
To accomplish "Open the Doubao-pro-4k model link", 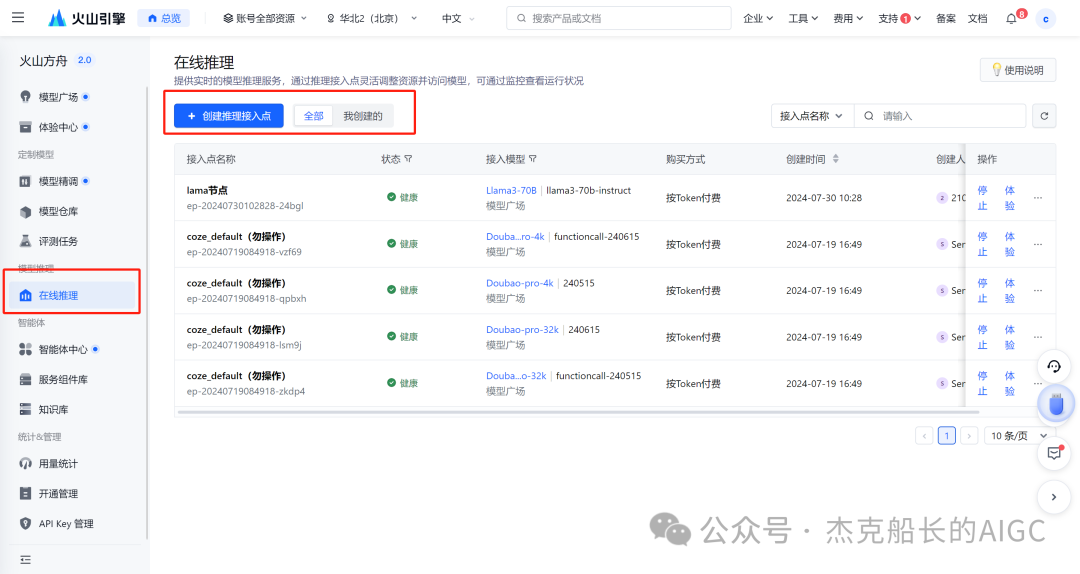I will [x=519, y=283].
